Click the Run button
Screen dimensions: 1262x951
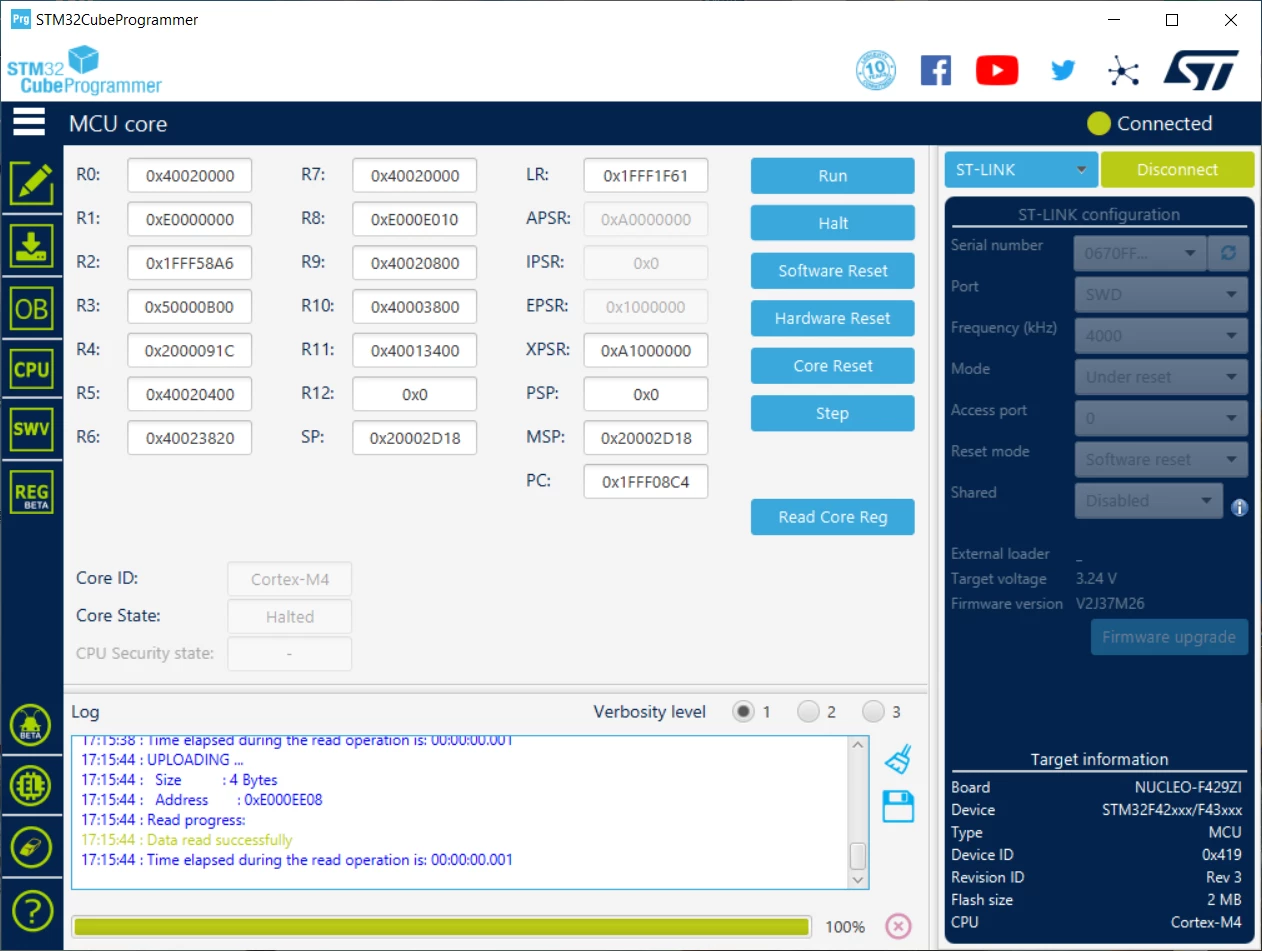point(832,176)
